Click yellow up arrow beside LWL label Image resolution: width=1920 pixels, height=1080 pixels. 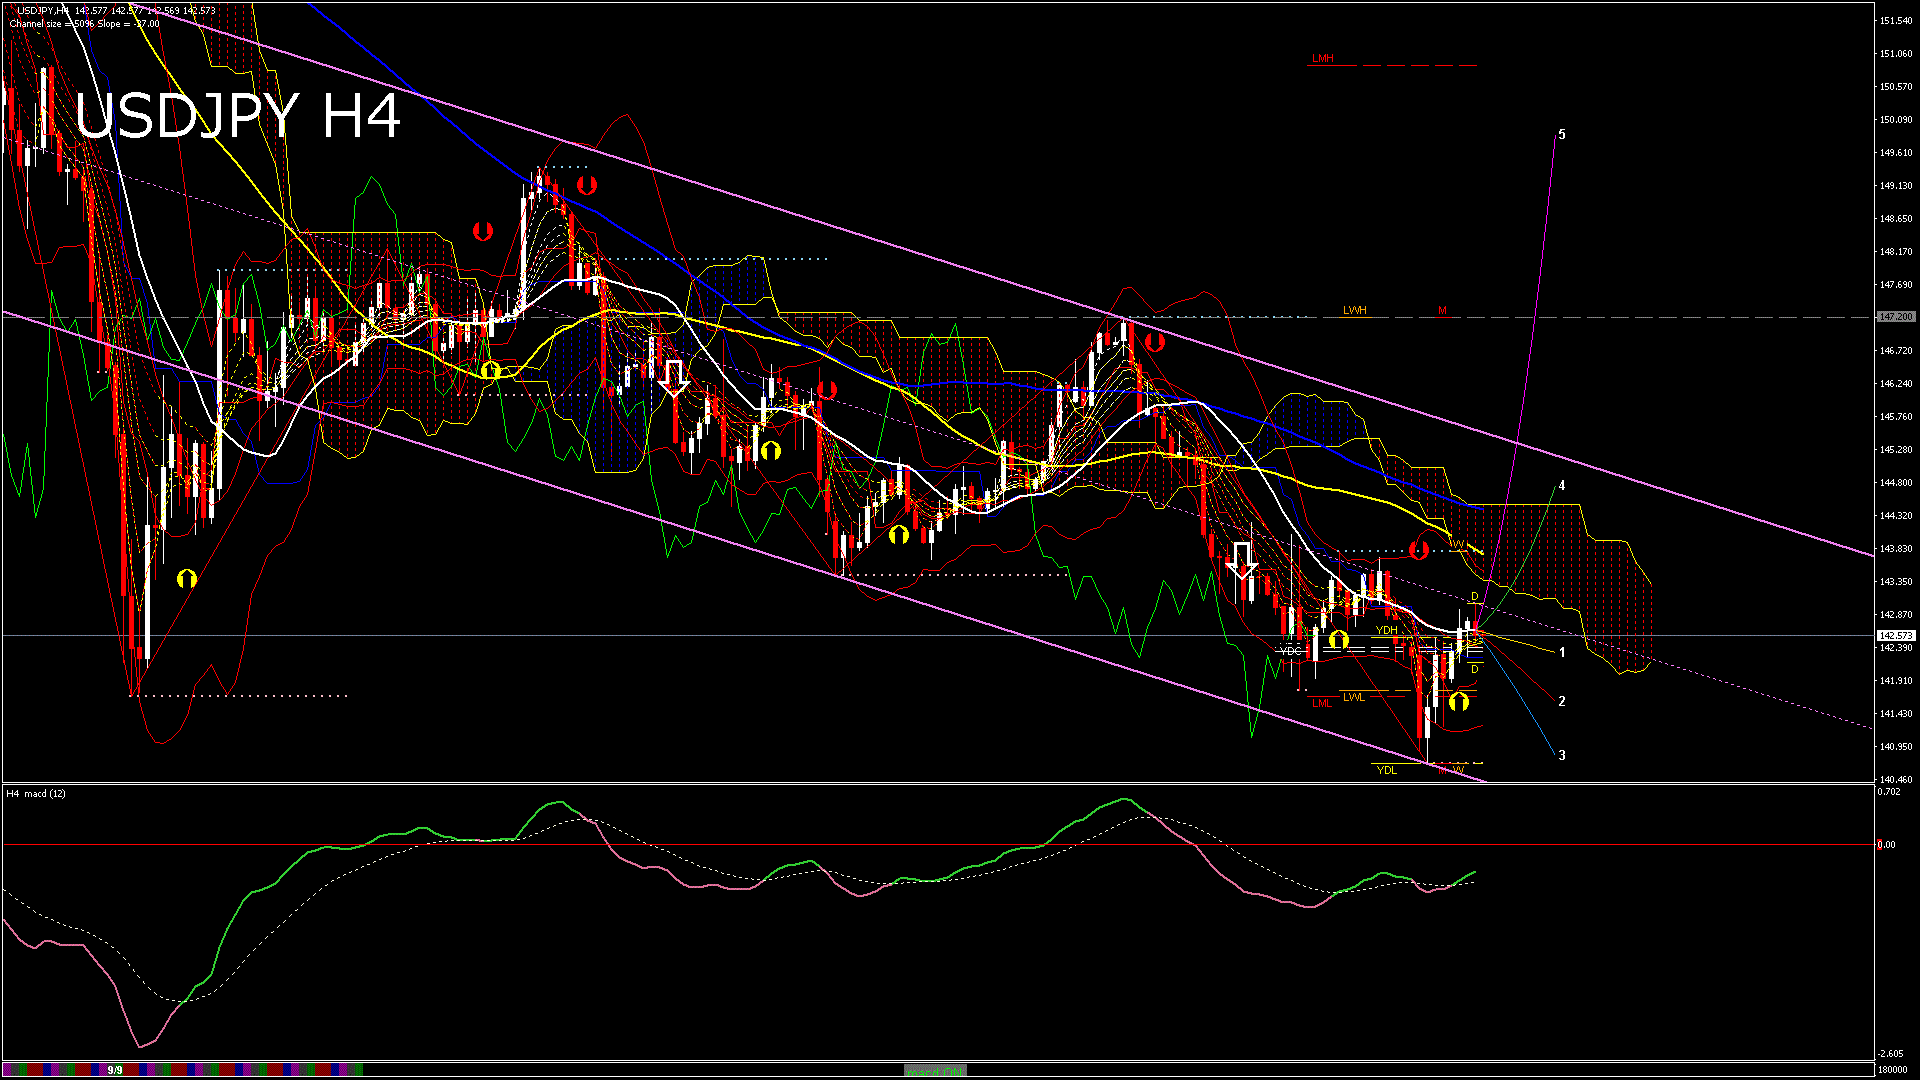tap(1458, 701)
